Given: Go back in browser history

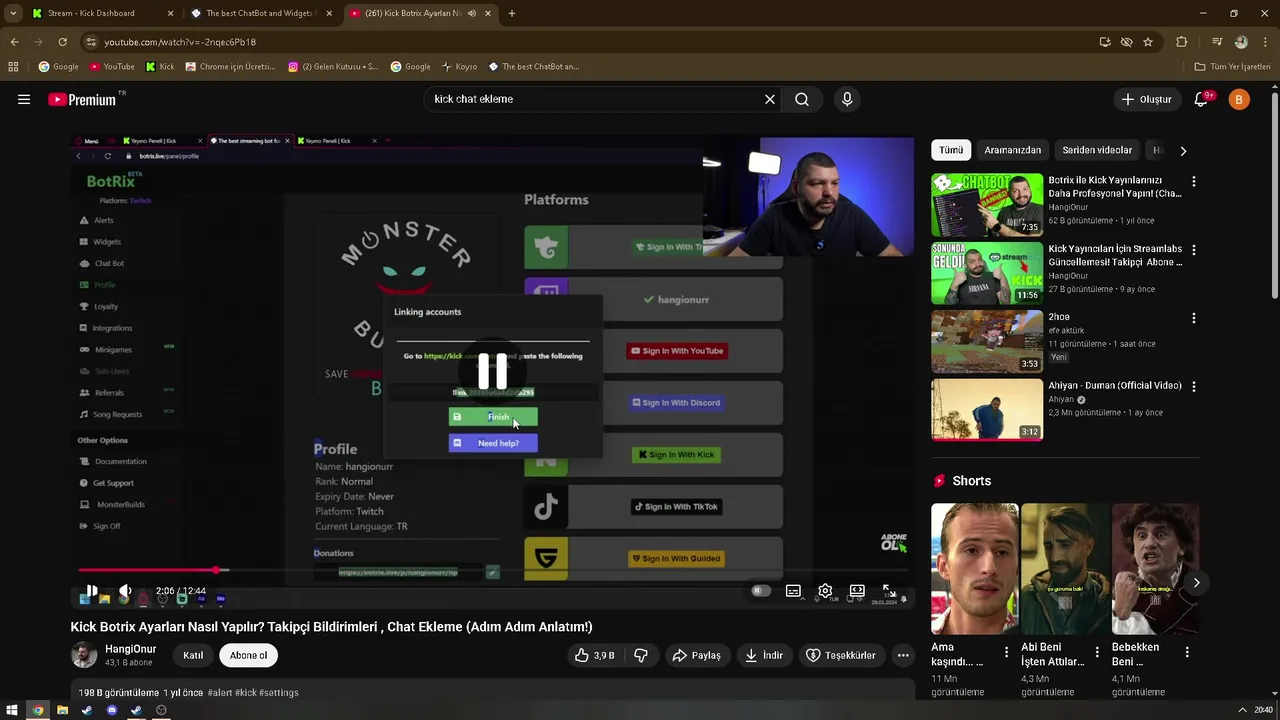Looking at the screenshot, I should (x=14, y=42).
